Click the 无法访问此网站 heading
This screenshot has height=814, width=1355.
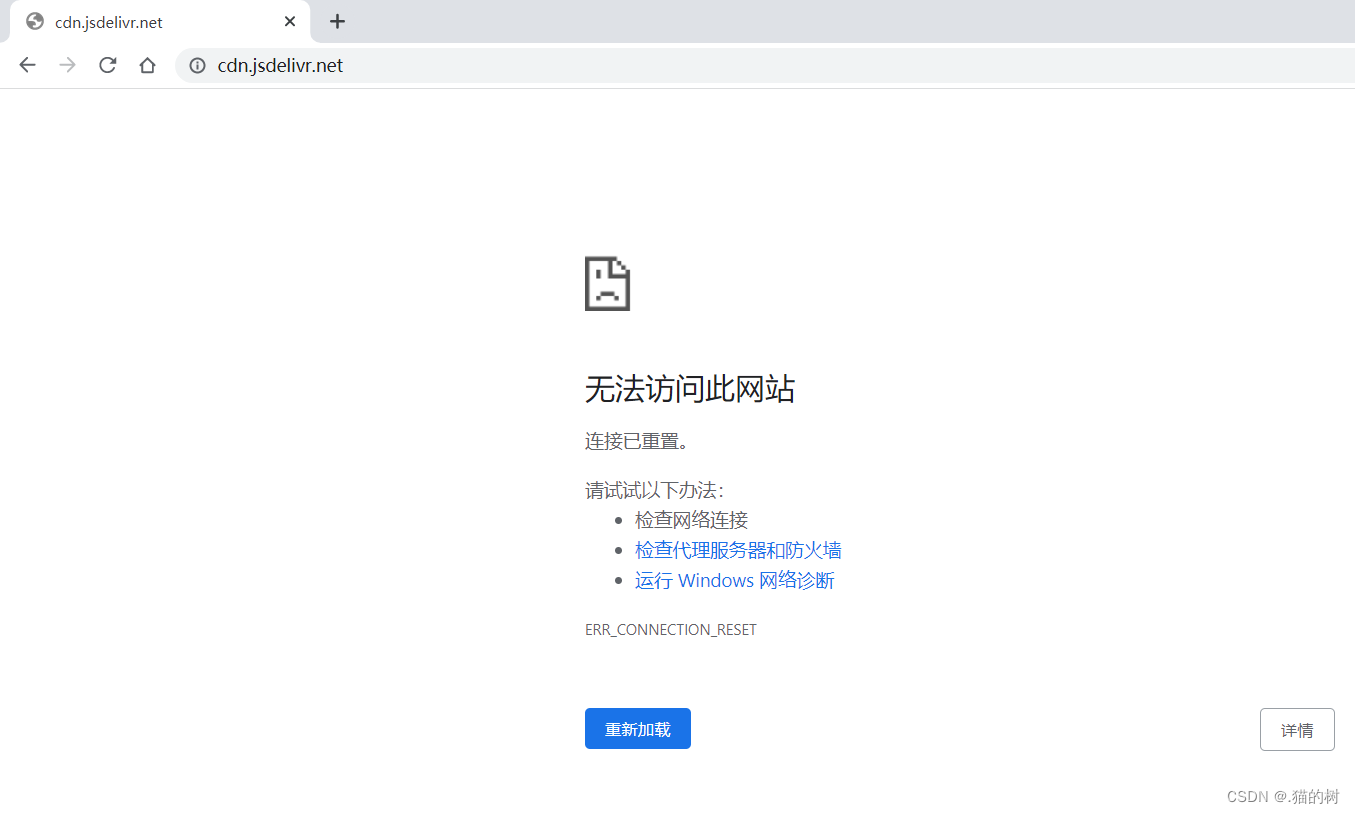pos(690,389)
